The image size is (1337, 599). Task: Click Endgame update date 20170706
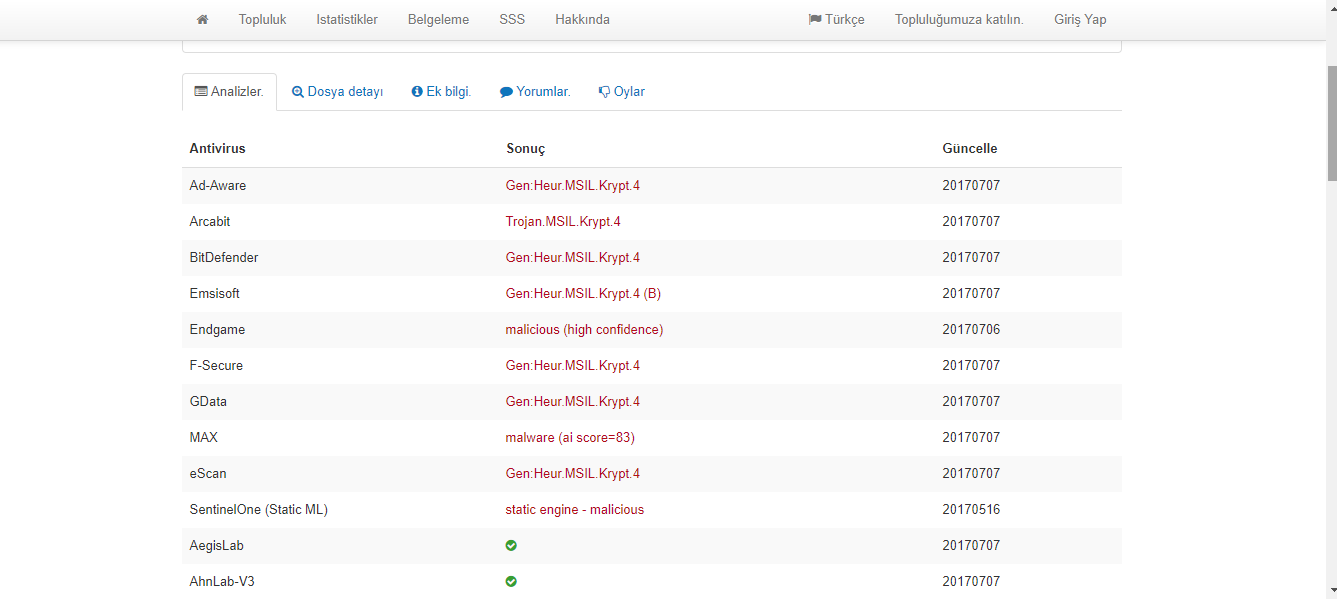[x=971, y=330]
